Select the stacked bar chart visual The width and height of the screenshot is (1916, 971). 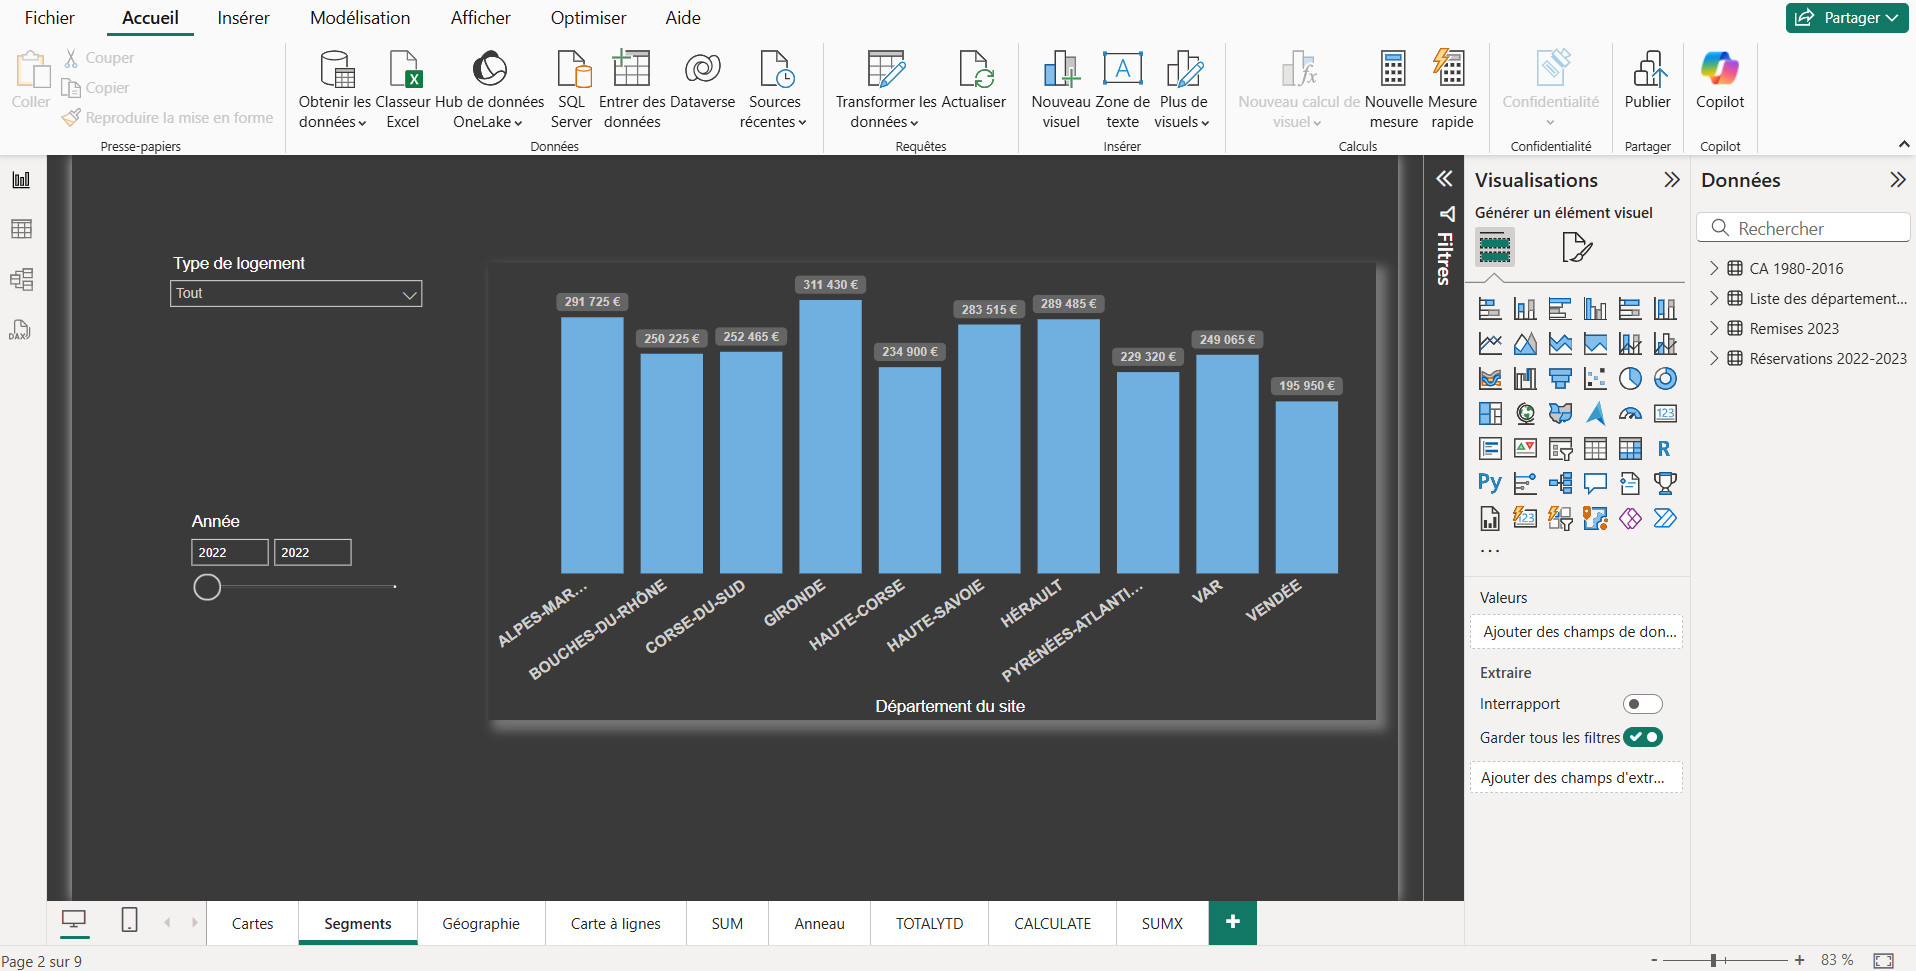(x=1490, y=309)
